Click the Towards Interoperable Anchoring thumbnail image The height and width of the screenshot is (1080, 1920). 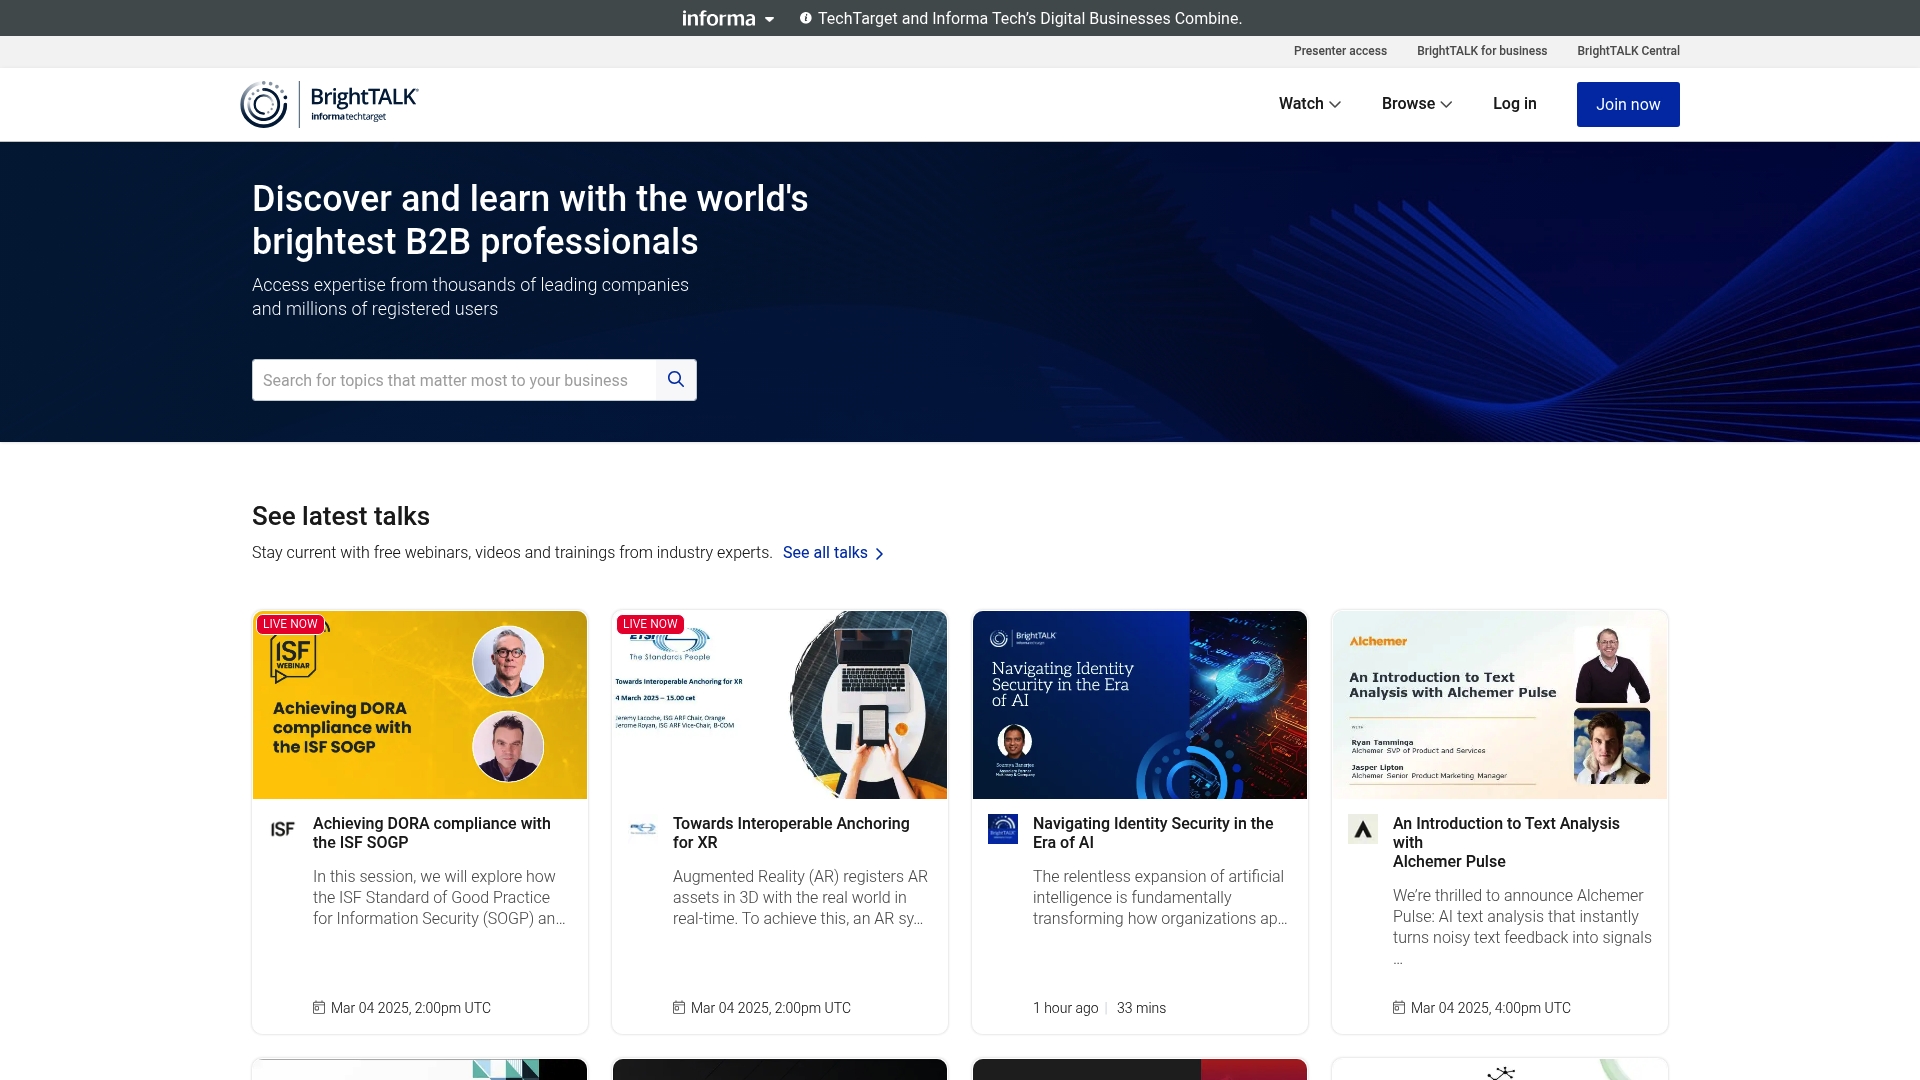(x=780, y=705)
